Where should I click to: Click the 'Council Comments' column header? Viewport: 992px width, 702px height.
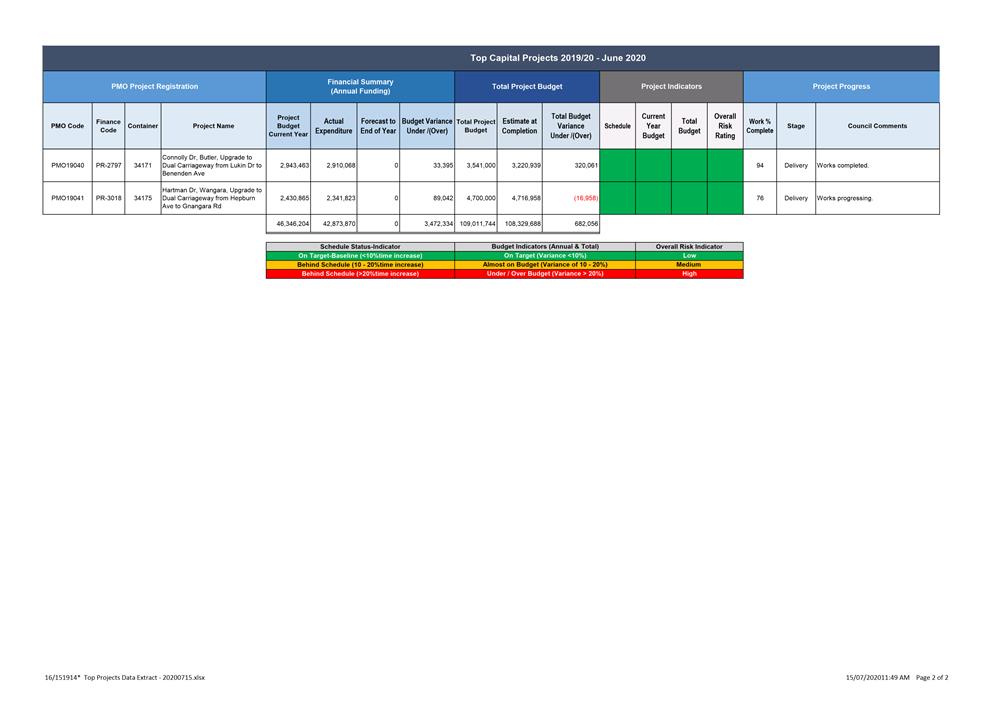pos(877,126)
